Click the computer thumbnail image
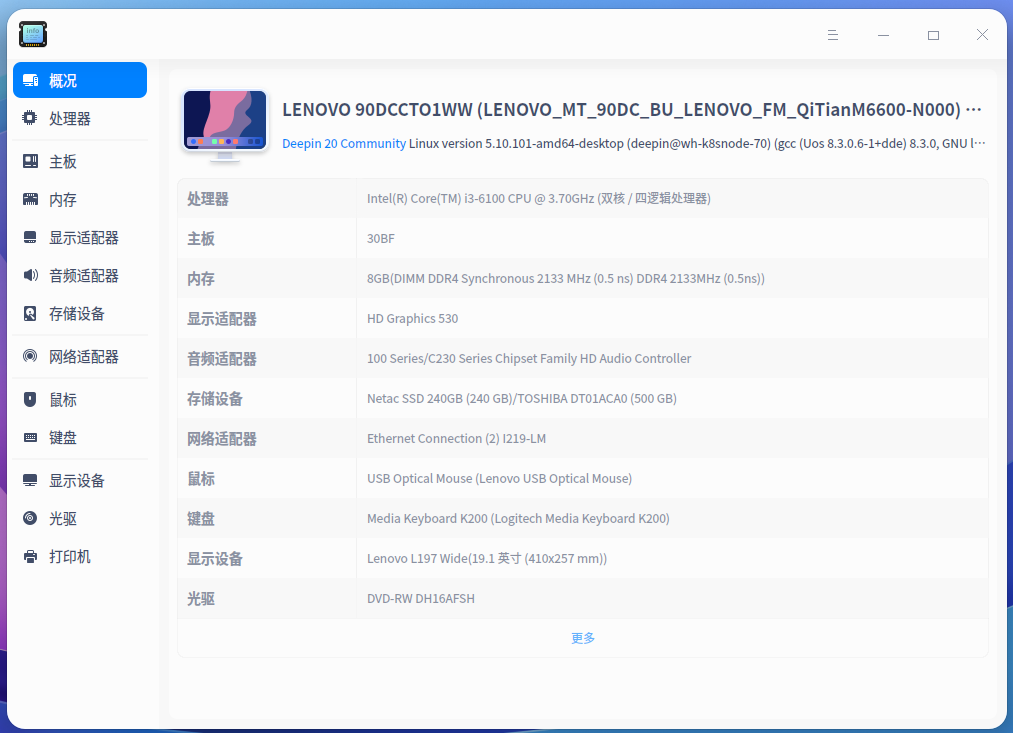This screenshot has height=733, width=1013. click(x=224, y=120)
